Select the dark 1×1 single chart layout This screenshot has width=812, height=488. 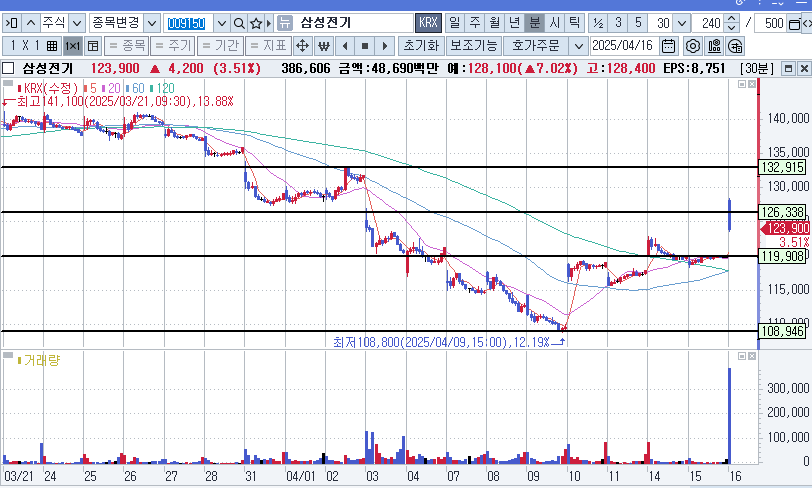72,46
